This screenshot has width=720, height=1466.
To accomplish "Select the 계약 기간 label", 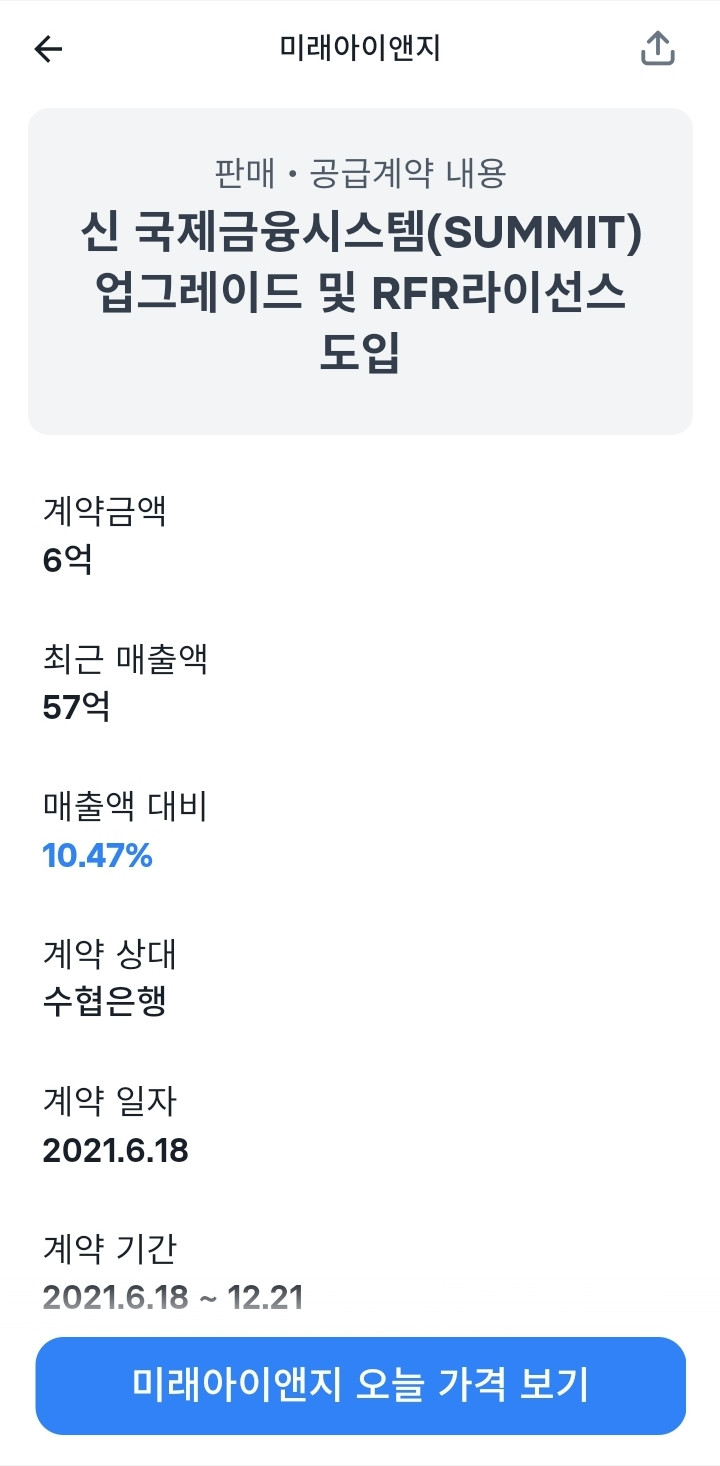I will coord(109,1248).
